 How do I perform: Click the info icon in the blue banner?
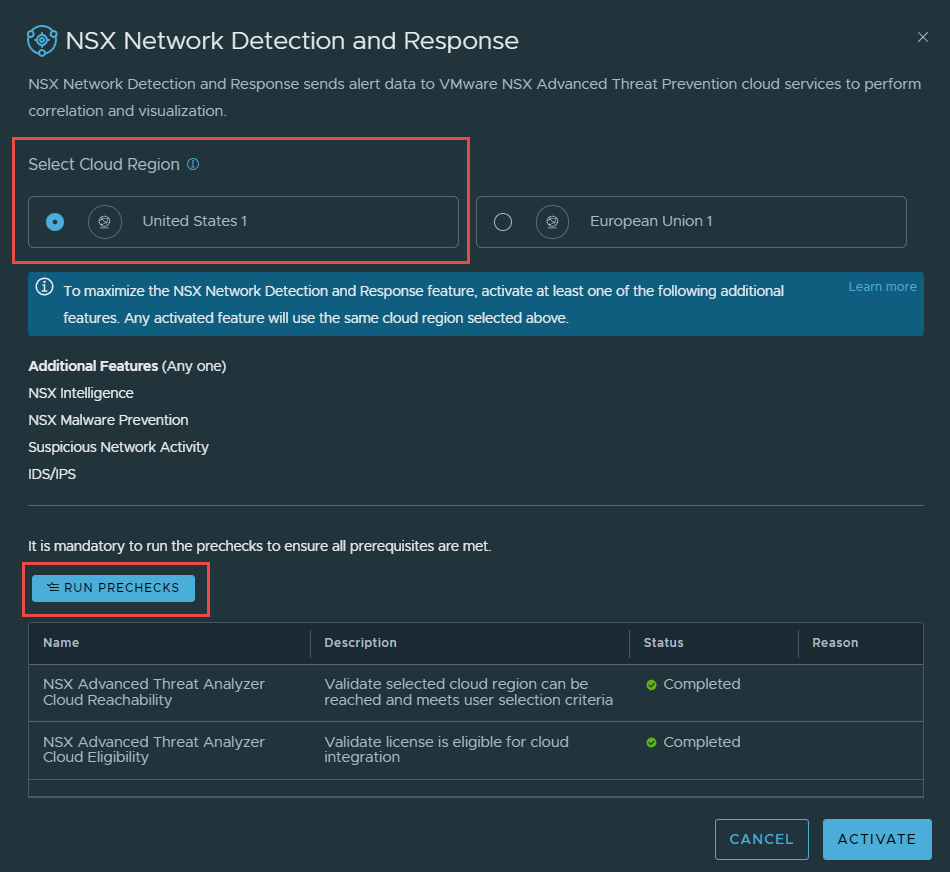tap(44, 287)
